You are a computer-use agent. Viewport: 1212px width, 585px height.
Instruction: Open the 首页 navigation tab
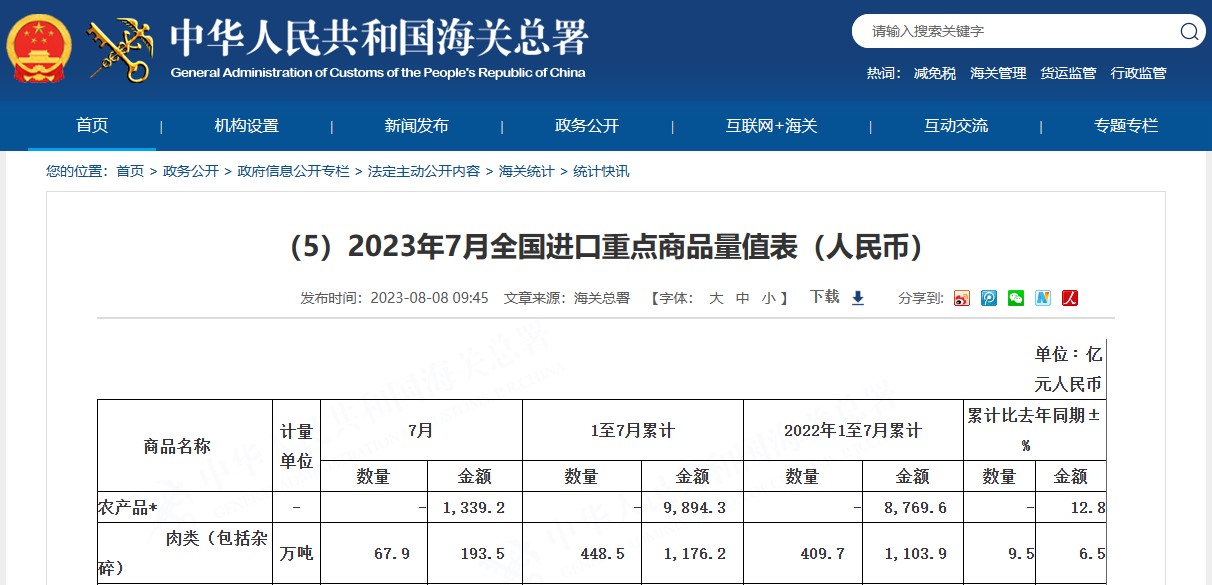92,126
